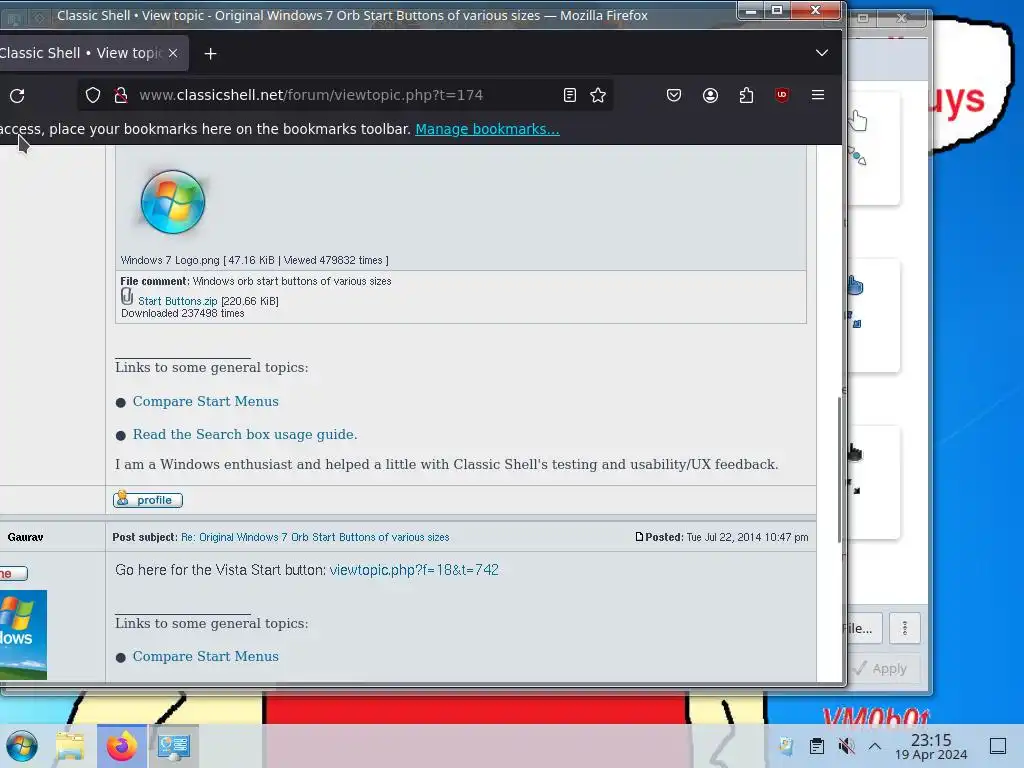The height and width of the screenshot is (768, 1024).
Task: Open the profile button under the post
Action: tap(148, 500)
